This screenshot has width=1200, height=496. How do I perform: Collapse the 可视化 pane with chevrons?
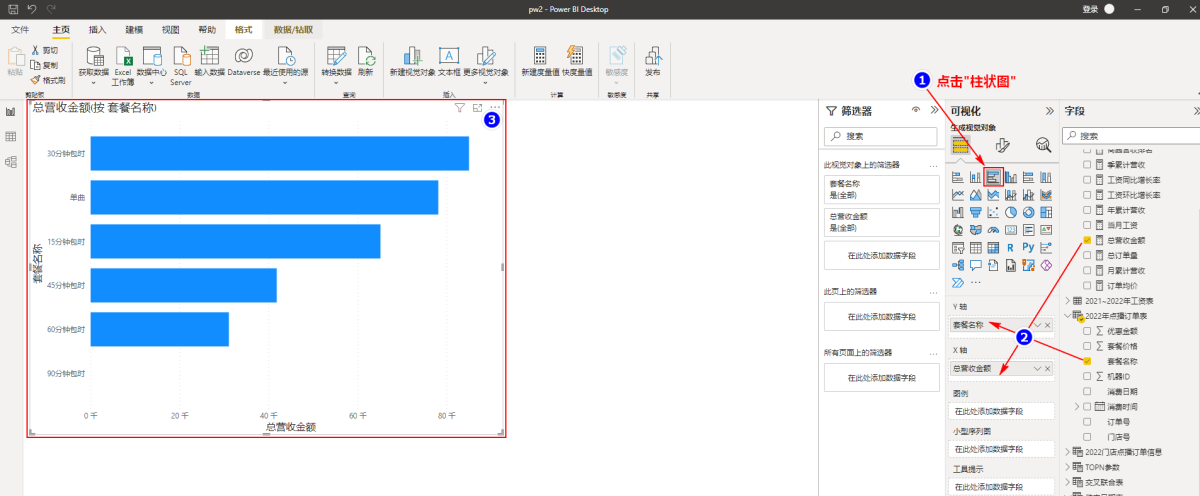(x=1049, y=111)
